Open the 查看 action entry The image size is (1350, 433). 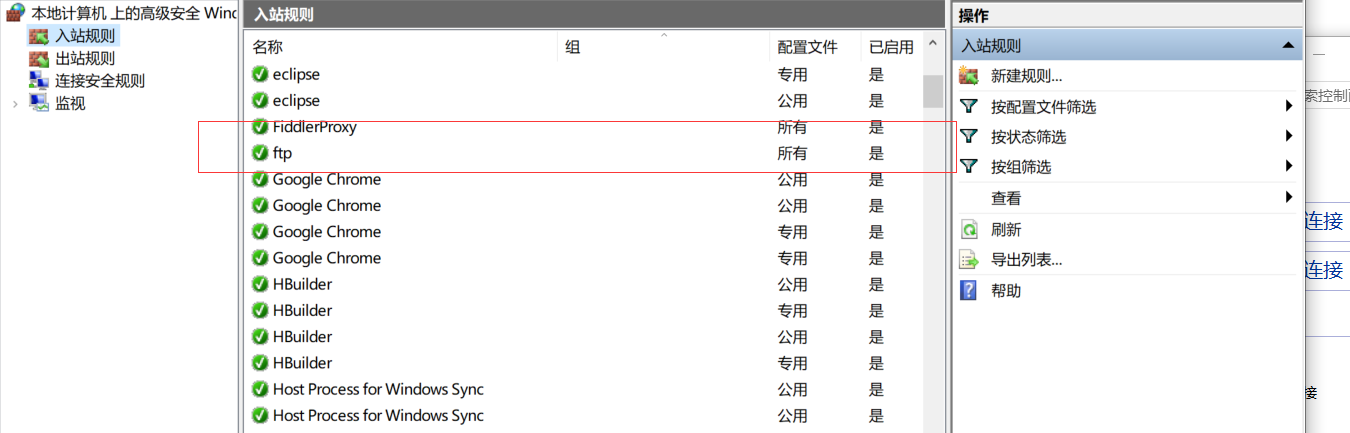1006,198
